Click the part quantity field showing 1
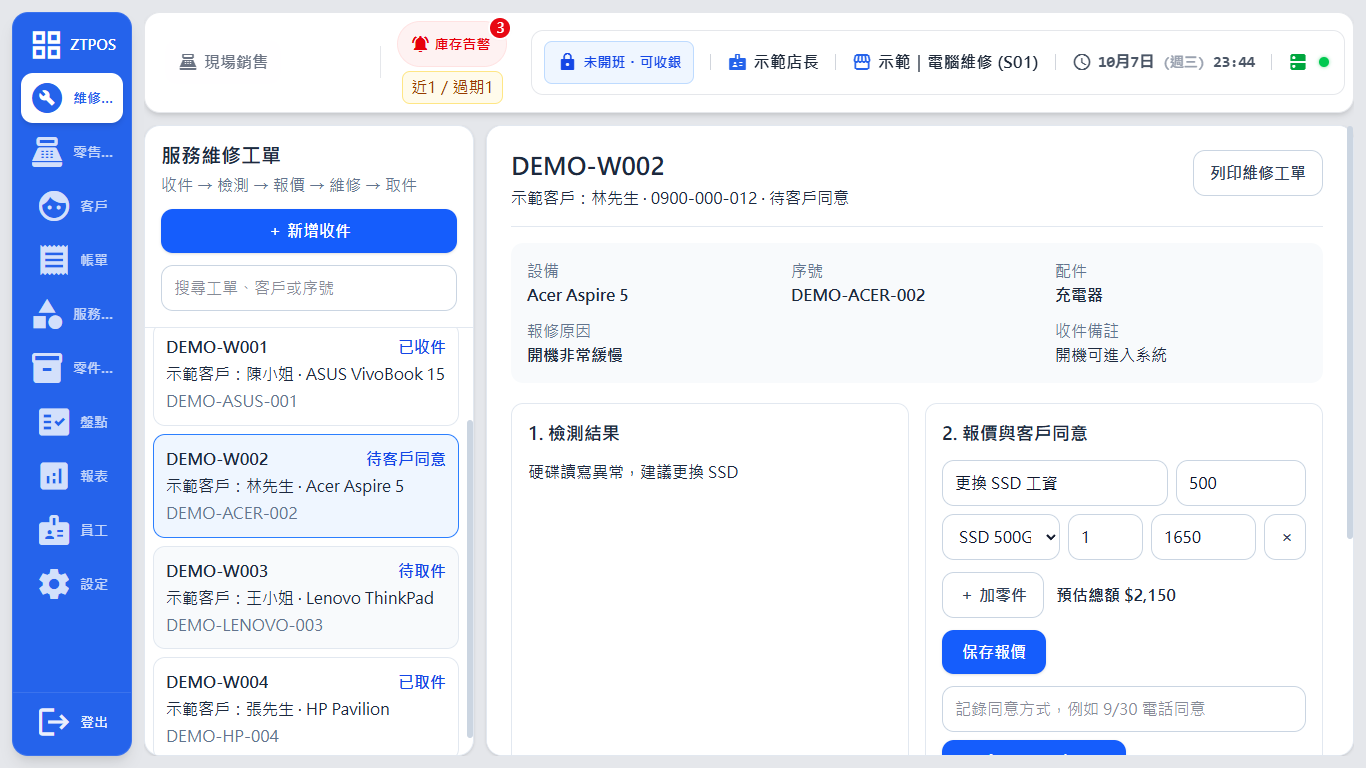 click(1105, 537)
